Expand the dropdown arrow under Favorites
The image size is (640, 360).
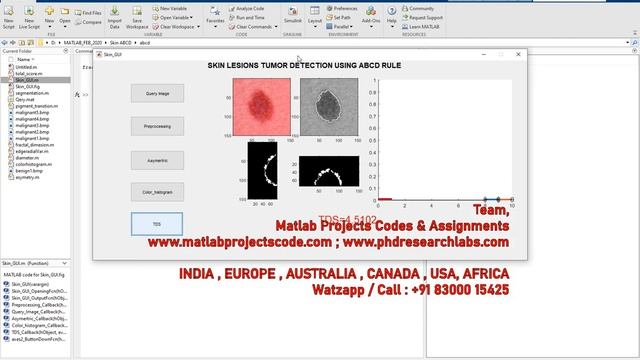[215, 27]
